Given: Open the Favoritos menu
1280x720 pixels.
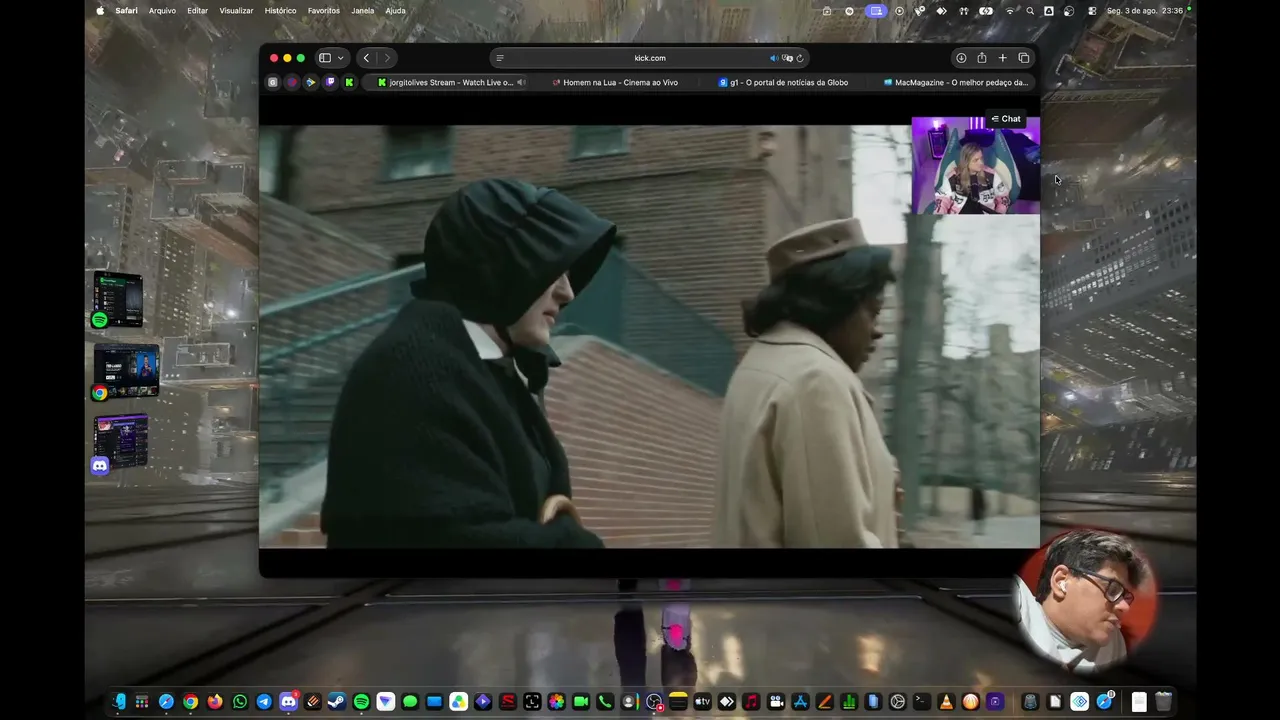Looking at the screenshot, I should click(324, 11).
